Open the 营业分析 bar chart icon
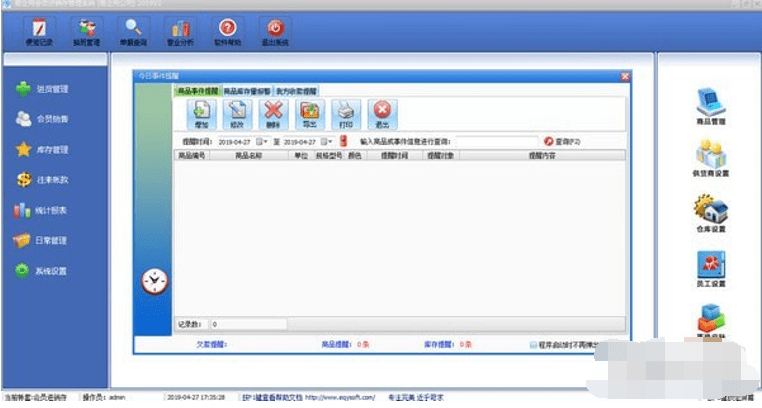The height and width of the screenshot is (408, 762). pos(180,32)
